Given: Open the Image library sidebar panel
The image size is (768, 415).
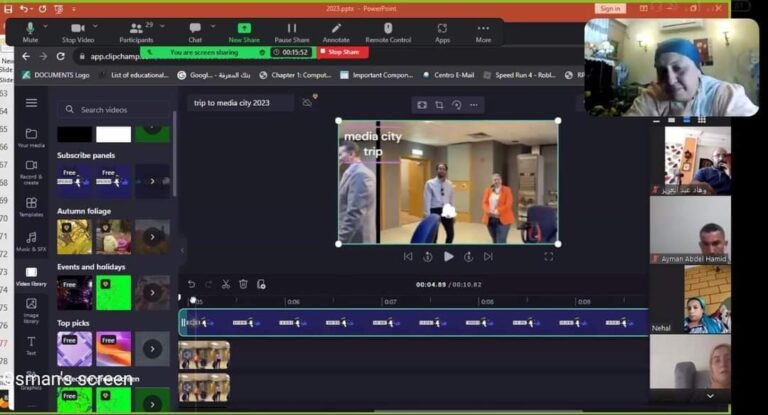Looking at the screenshot, I should coord(31,310).
